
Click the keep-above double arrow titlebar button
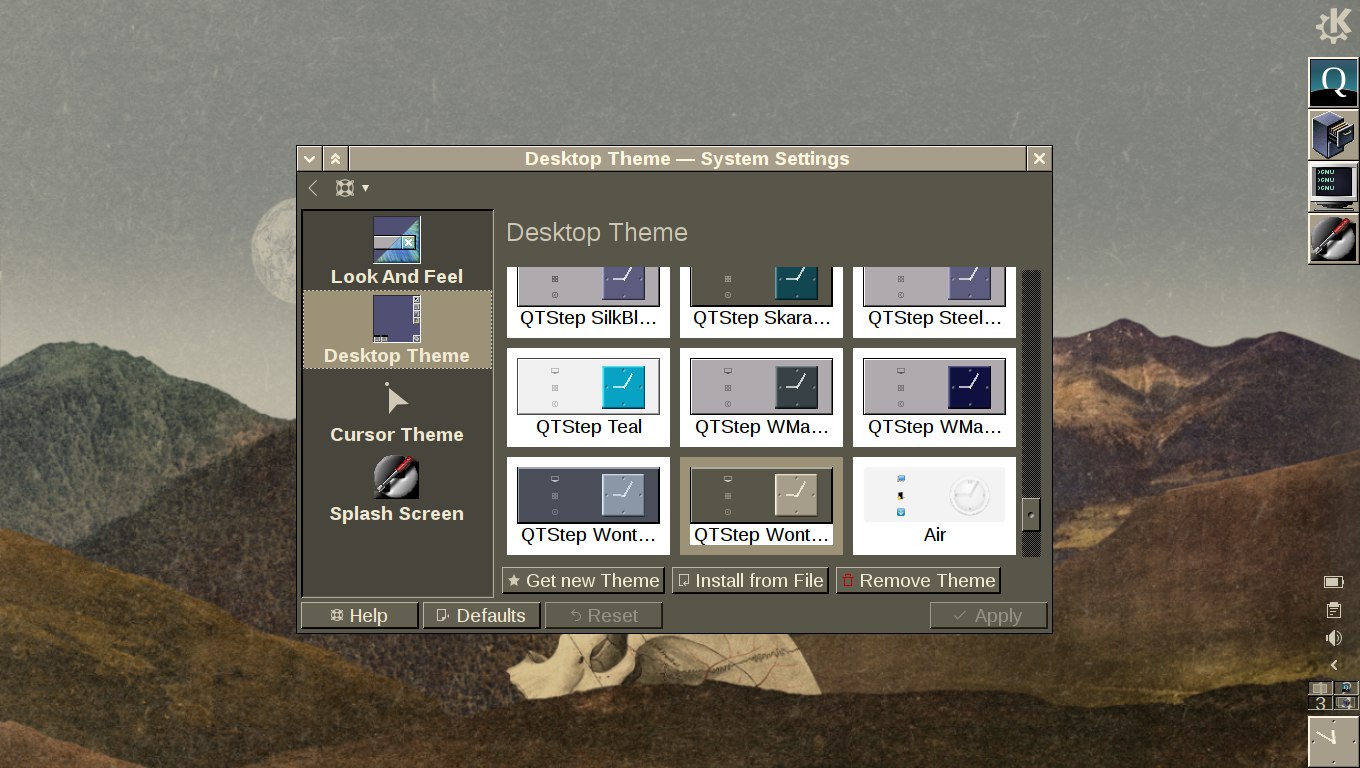point(335,159)
